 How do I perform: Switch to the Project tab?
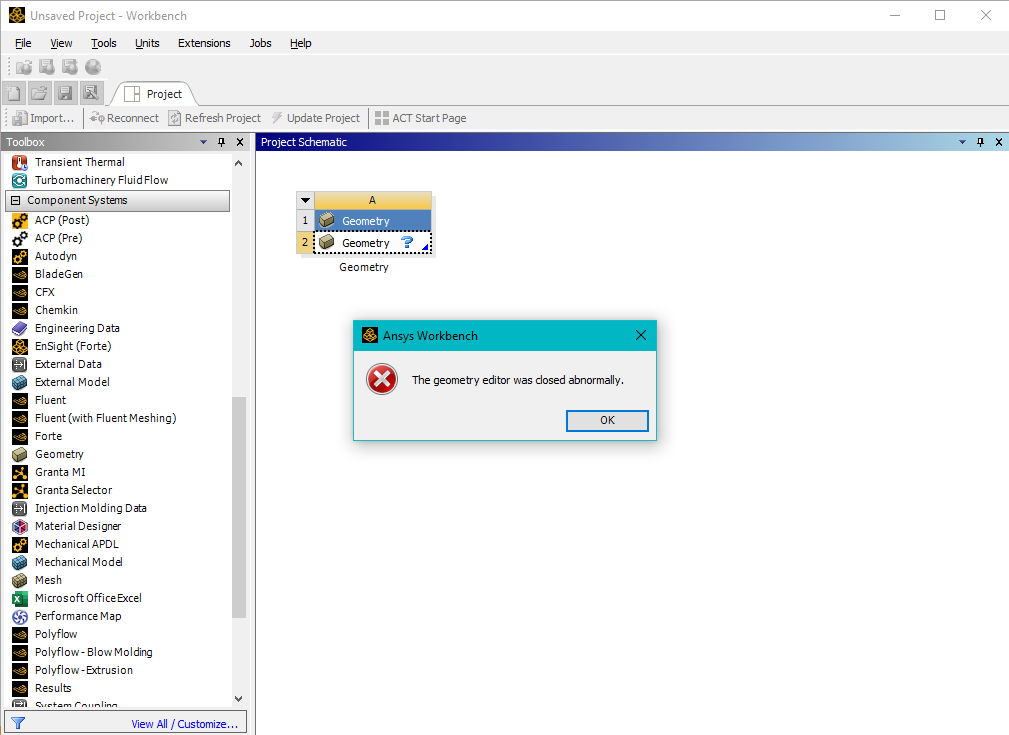(154, 94)
